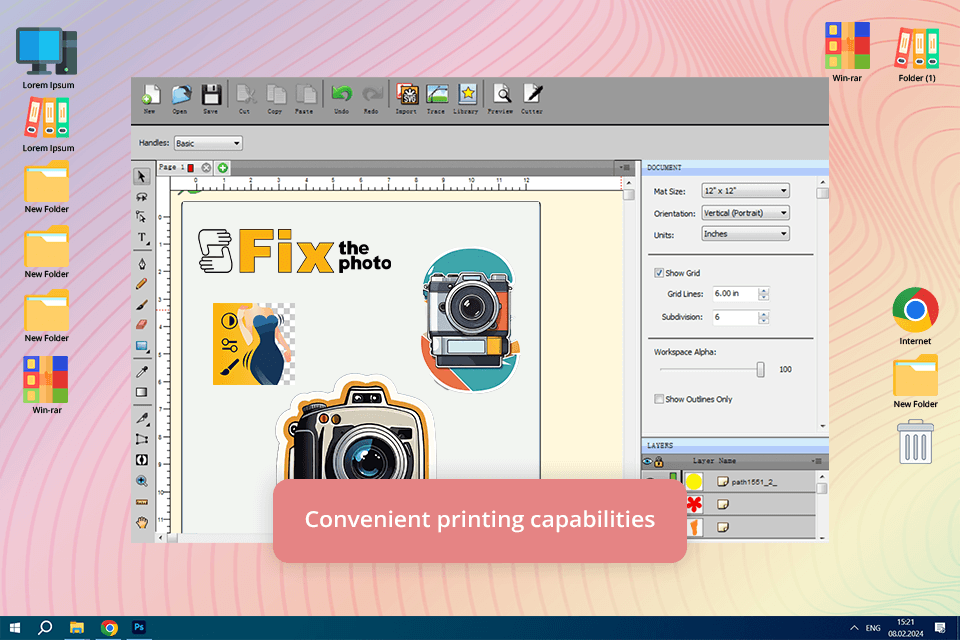Click the LAYERS panel header

coord(735,445)
